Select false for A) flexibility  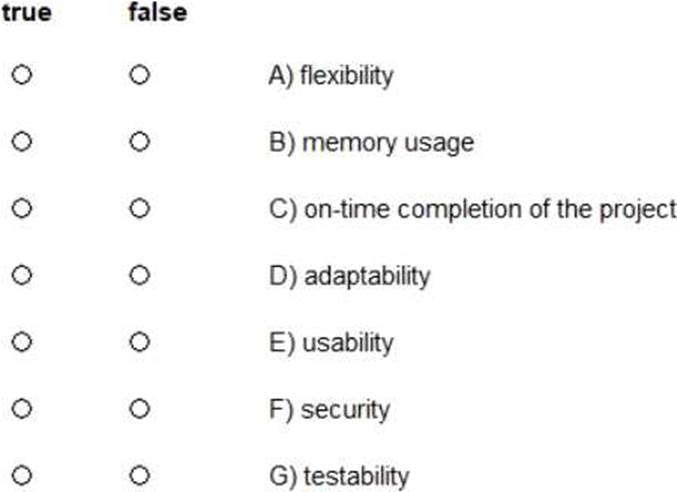139,75
